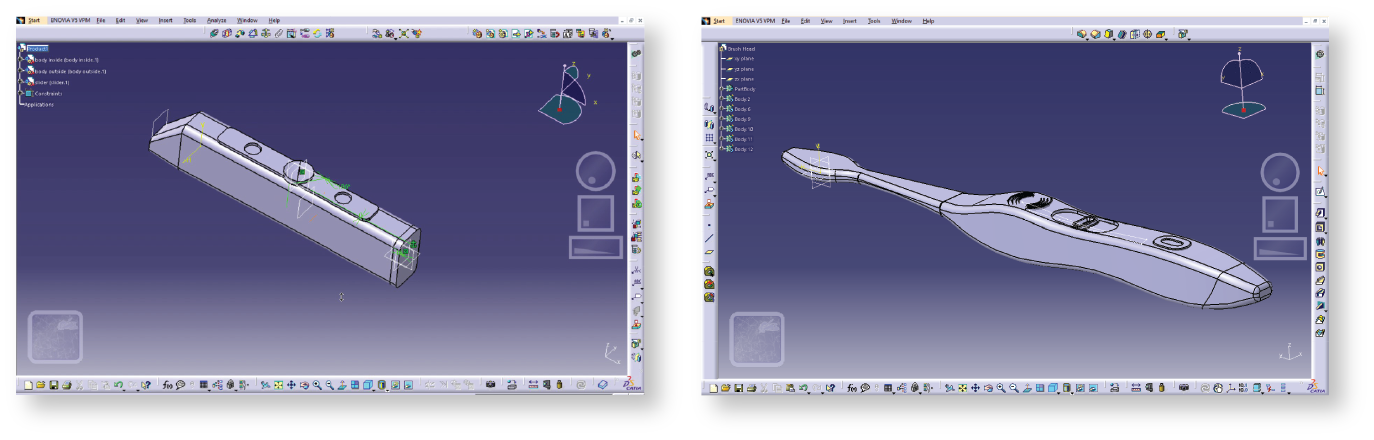Pan view icon in right window
The image size is (1374, 440).
975,388
